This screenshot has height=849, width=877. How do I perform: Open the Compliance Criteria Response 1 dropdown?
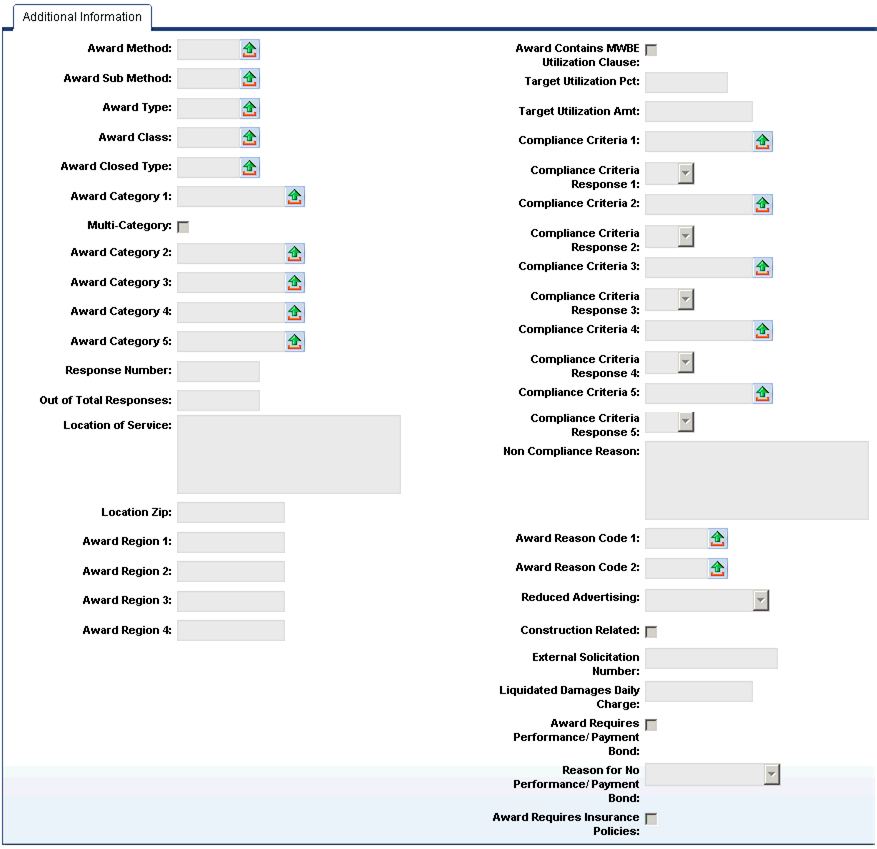point(685,174)
